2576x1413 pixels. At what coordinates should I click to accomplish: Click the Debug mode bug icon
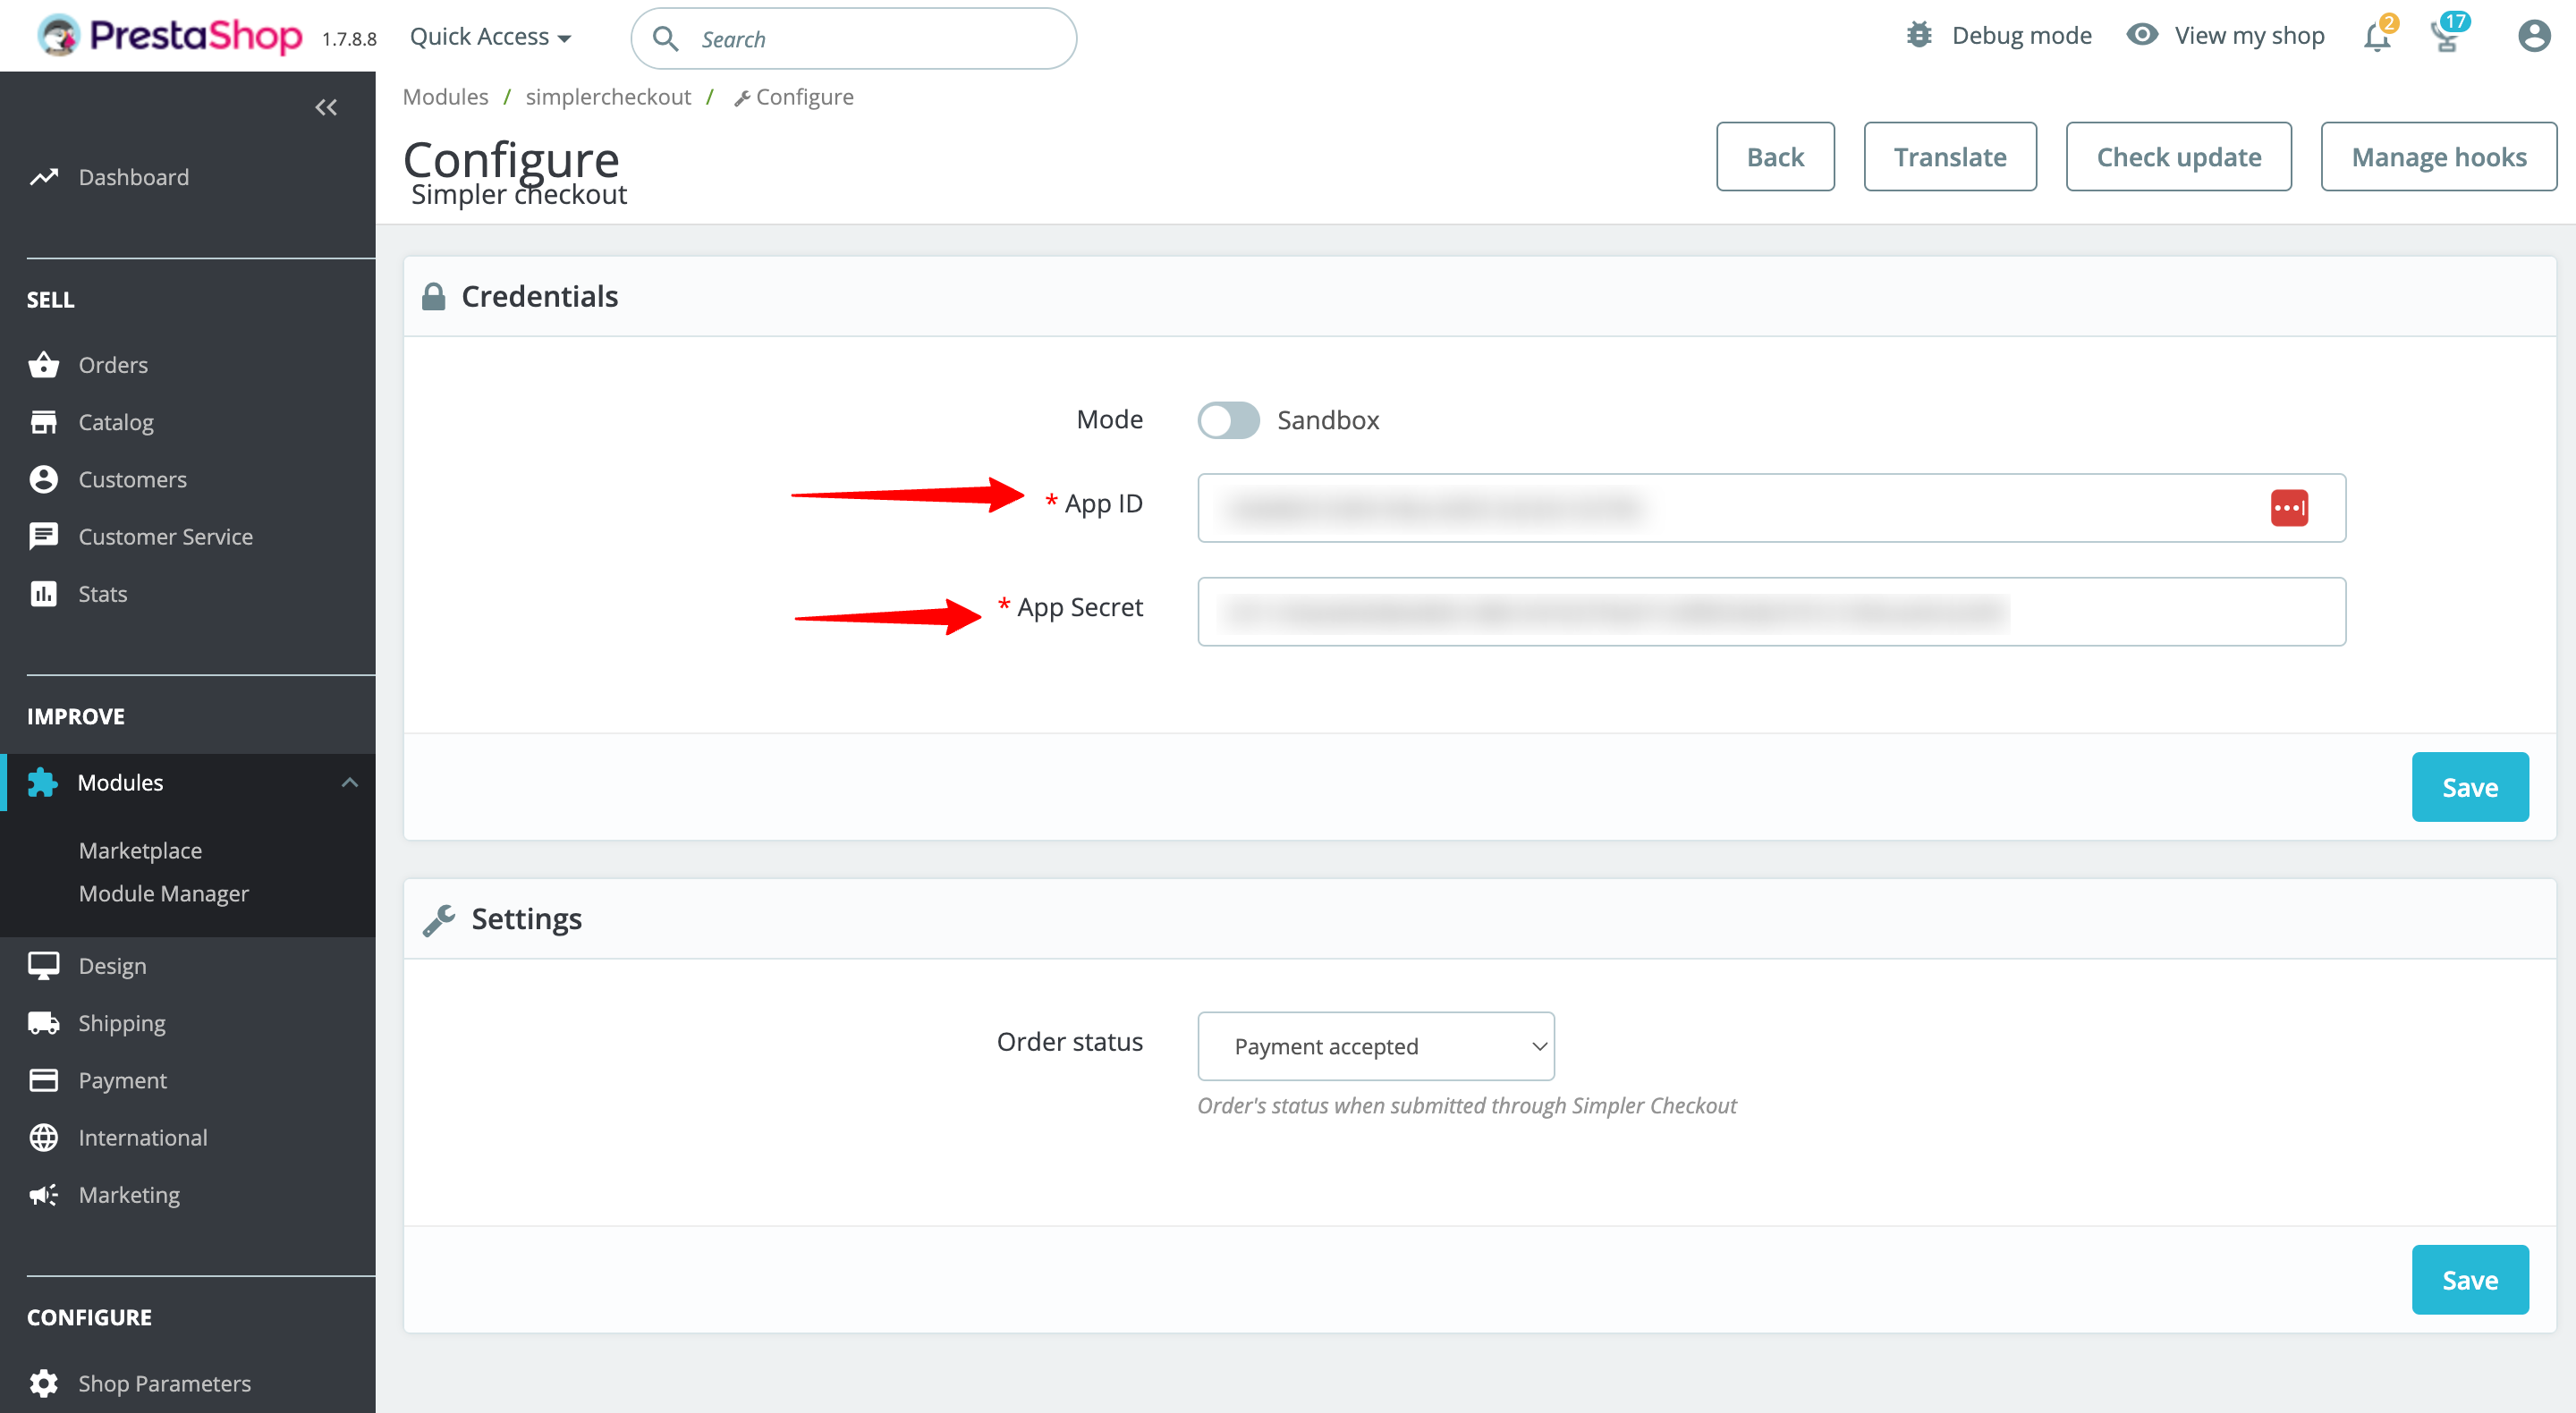1918,36
